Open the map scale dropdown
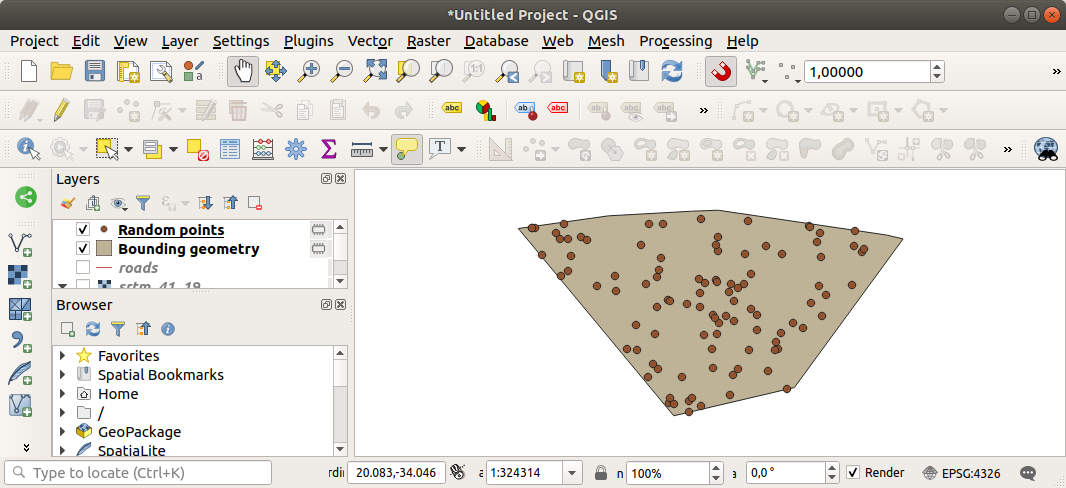Screen dimensions: 1066x488 click(572, 472)
